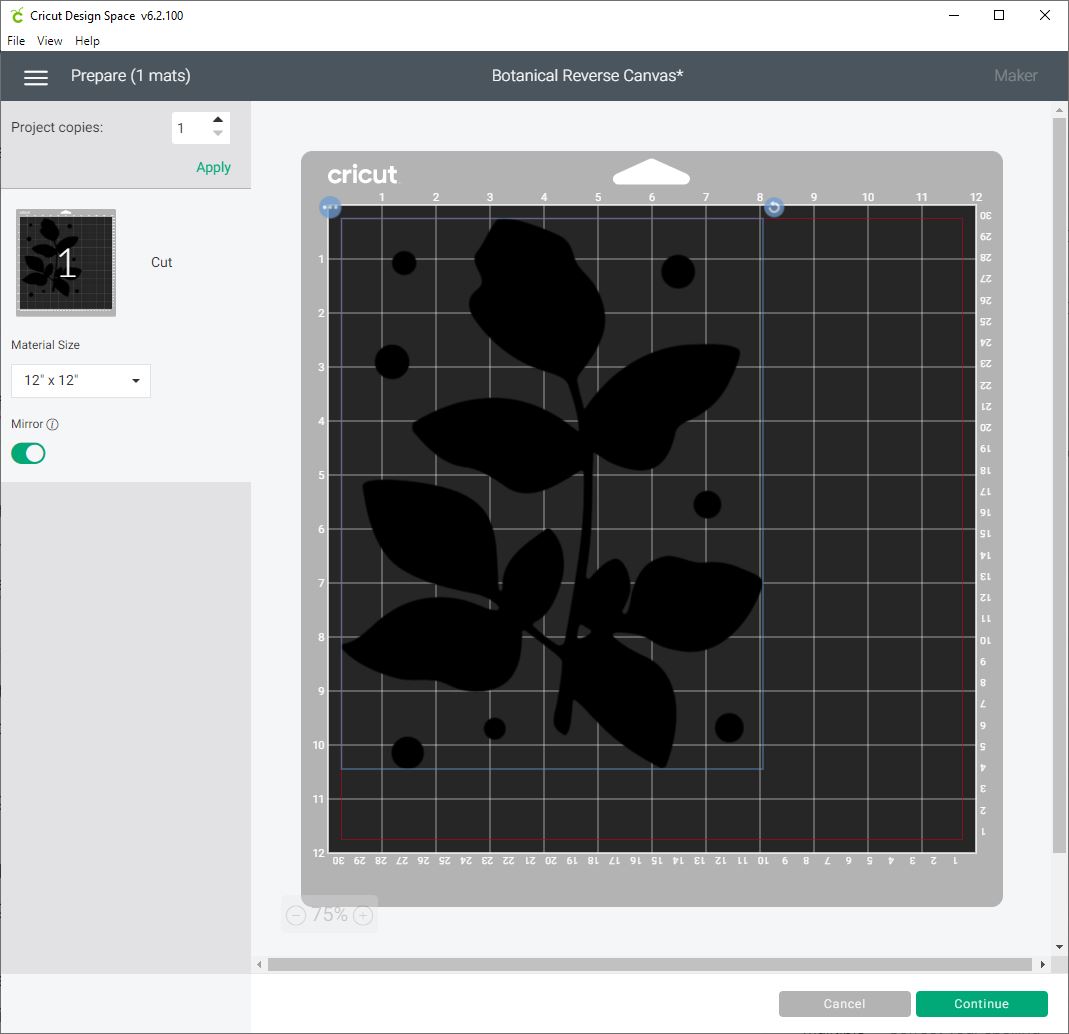The width and height of the screenshot is (1069, 1034).
Task: Click the Cricut logo in the title bar
Action: pyautogui.click(x=14, y=15)
